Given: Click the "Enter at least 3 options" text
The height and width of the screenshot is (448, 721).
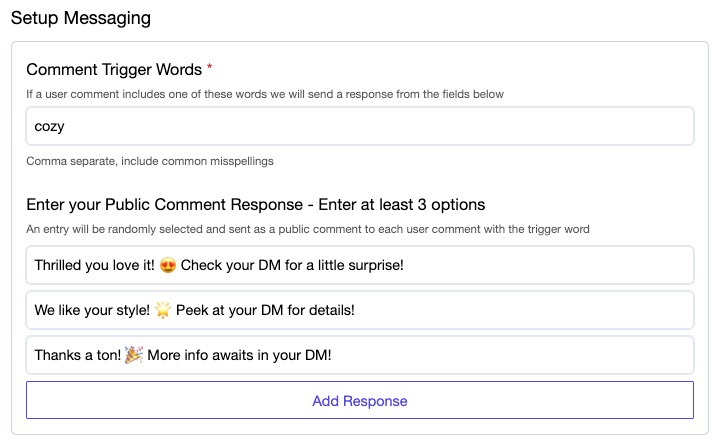Looking at the screenshot, I should point(400,204).
